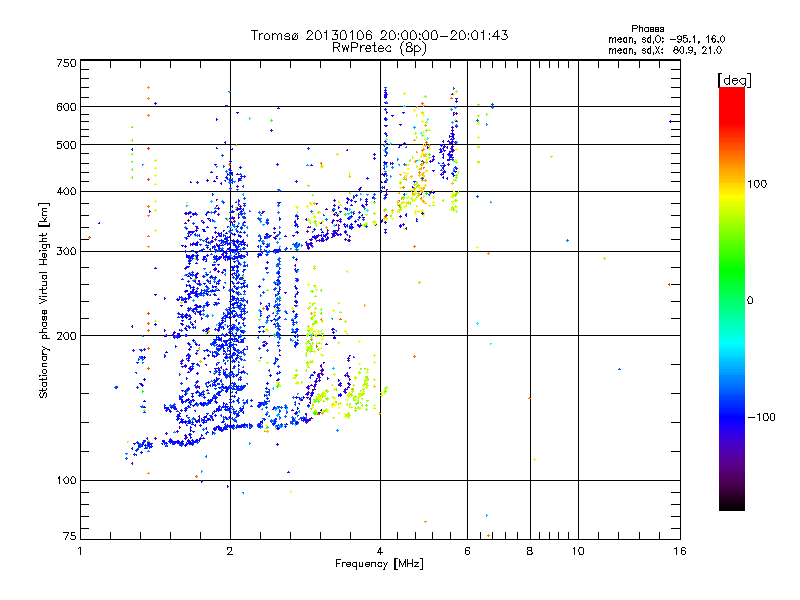The height and width of the screenshot is (600, 800).
Task: Click the y-axis tick label '300'
Action: pyautogui.click(x=66, y=252)
